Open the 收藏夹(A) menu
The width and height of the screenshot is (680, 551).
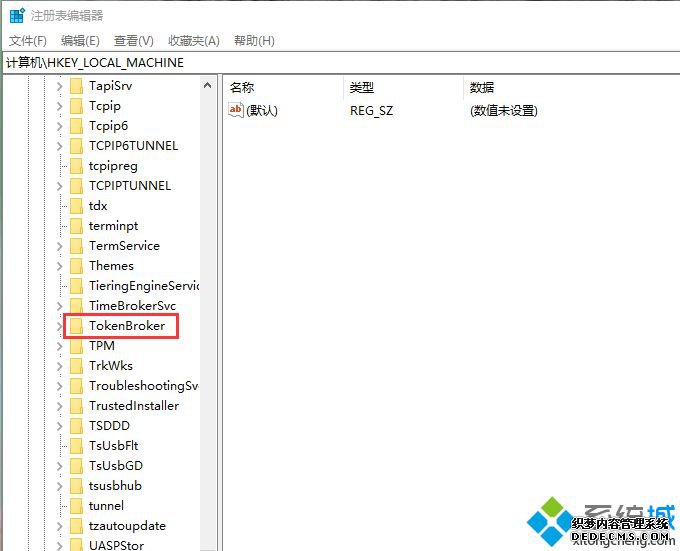(x=194, y=41)
